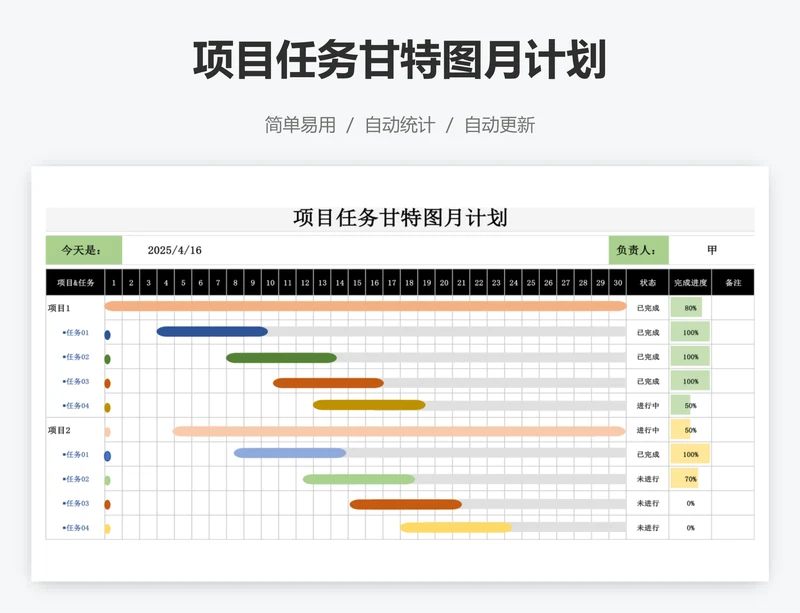
Task: Click the yellow color dot in 项目2 任务04 row
Action: (x=108, y=529)
